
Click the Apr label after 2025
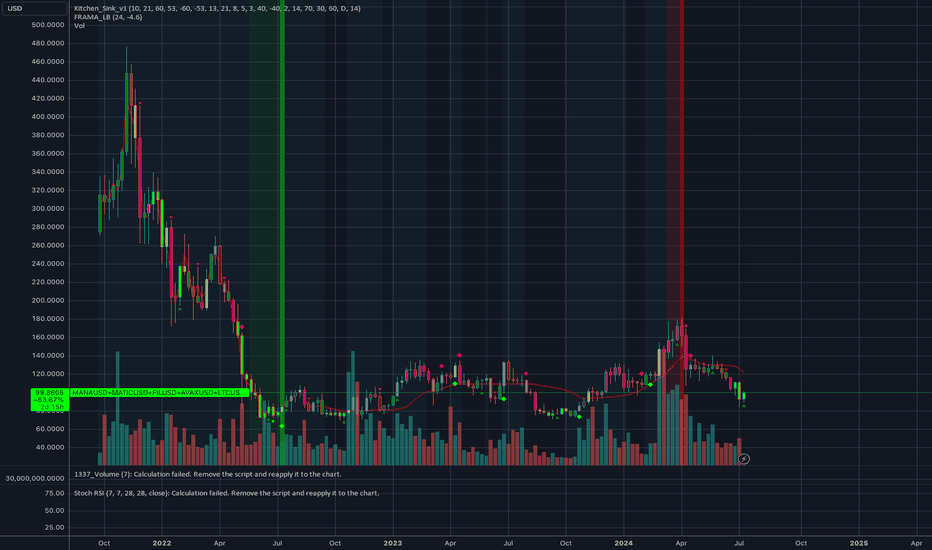pyautogui.click(x=916, y=543)
